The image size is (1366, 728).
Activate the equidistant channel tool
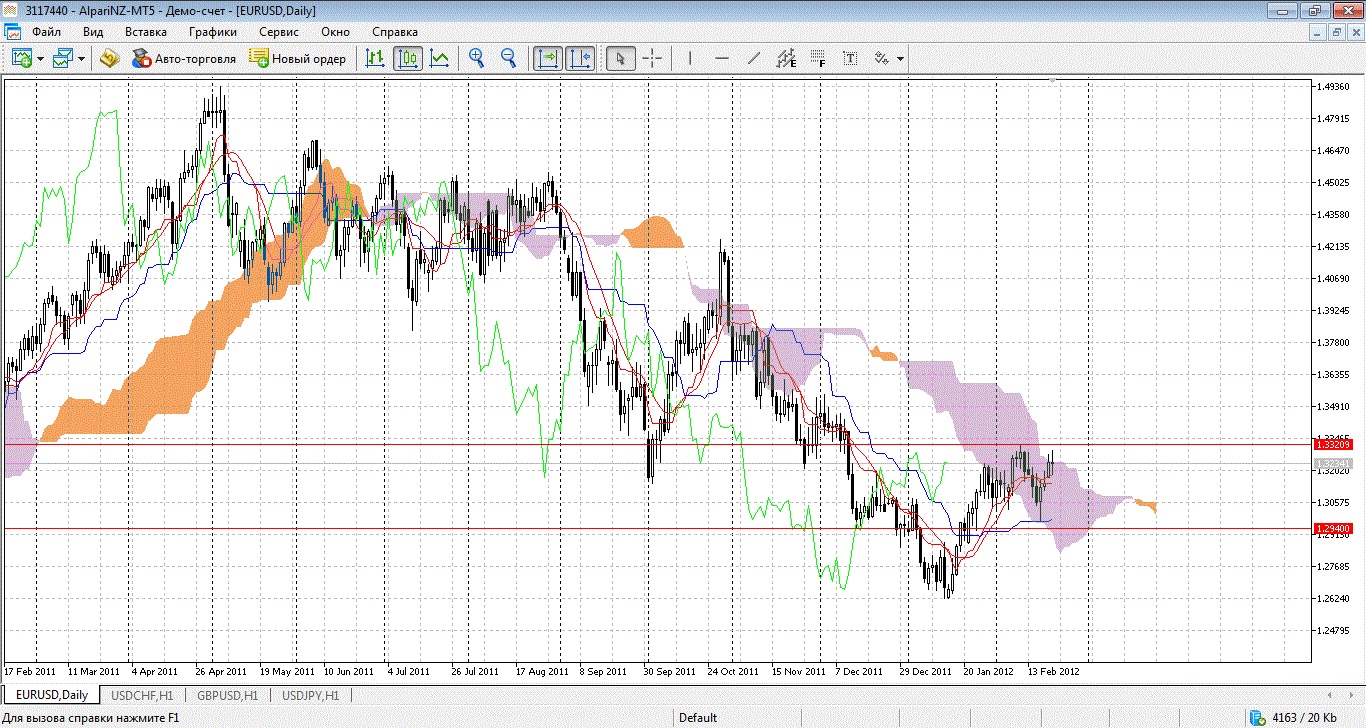[x=786, y=58]
